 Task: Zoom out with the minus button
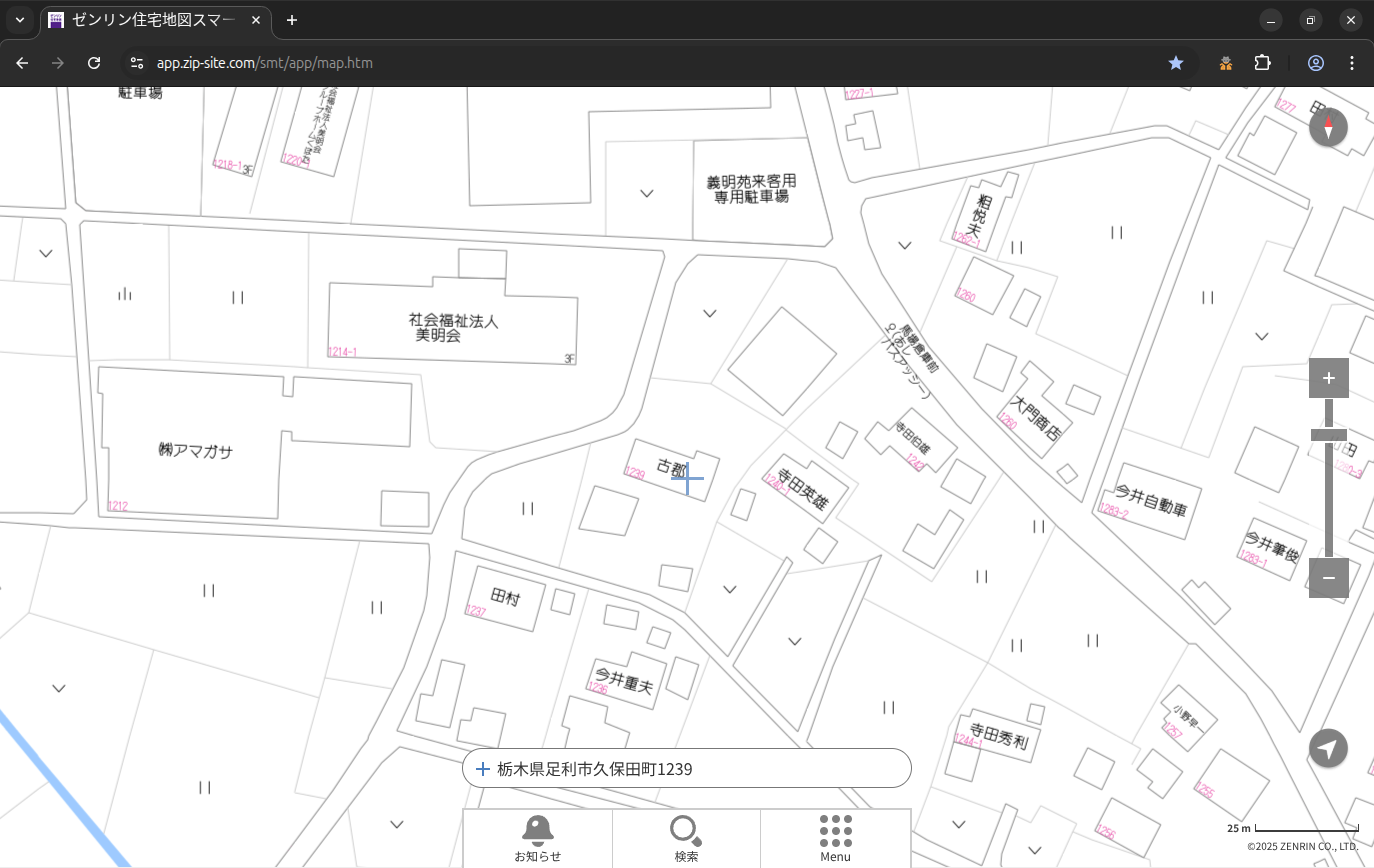[1328, 578]
